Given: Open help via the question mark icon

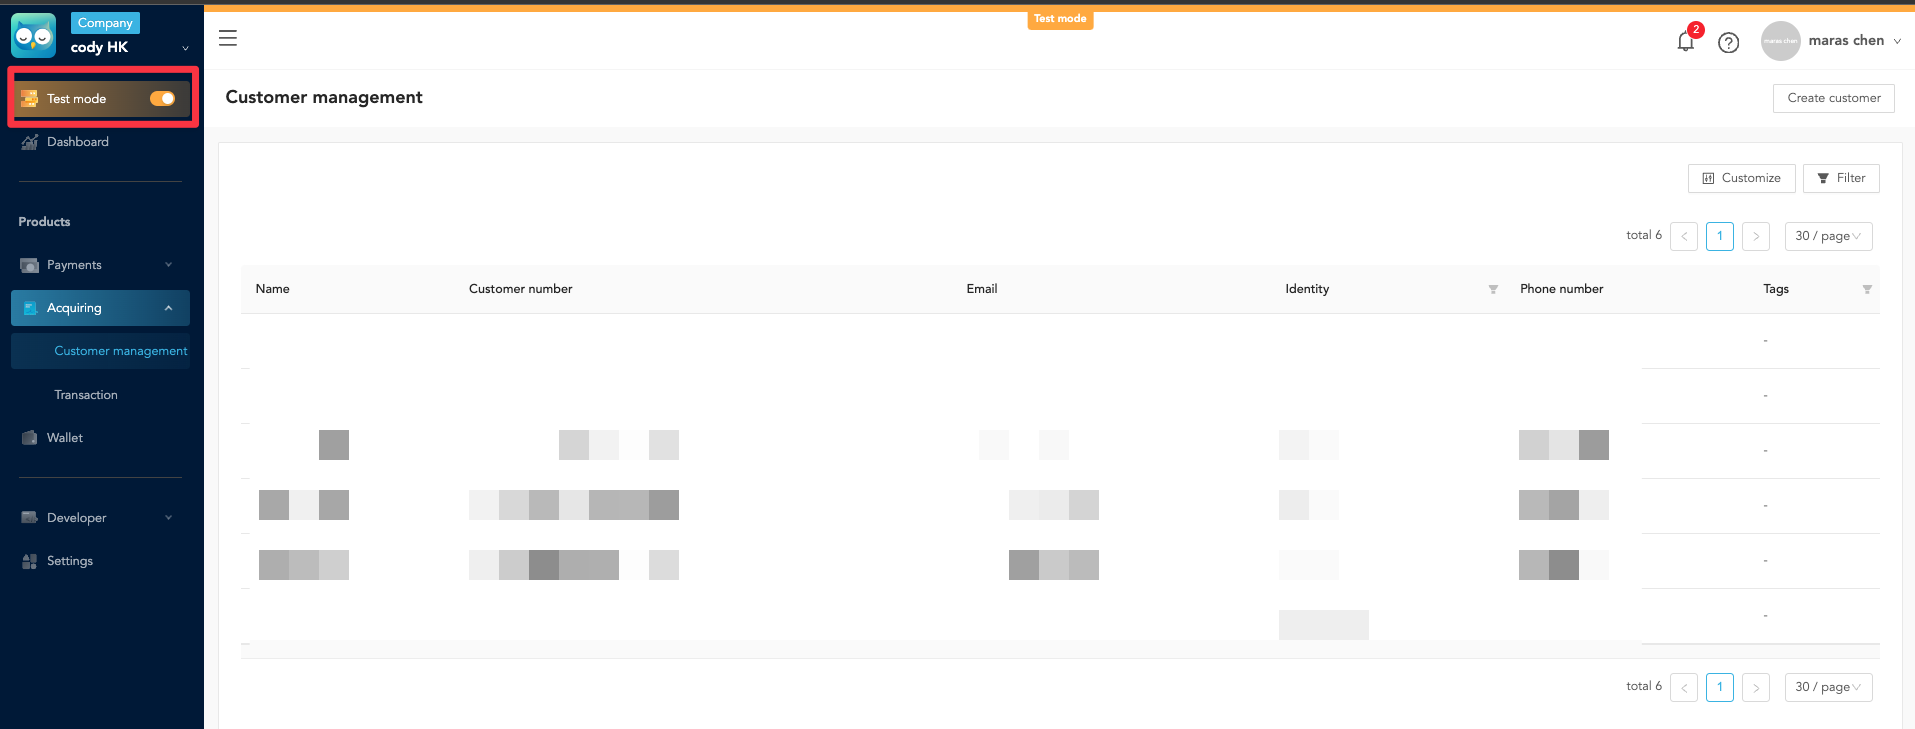Looking at the screenshot, I should (x=1729, y=42).
